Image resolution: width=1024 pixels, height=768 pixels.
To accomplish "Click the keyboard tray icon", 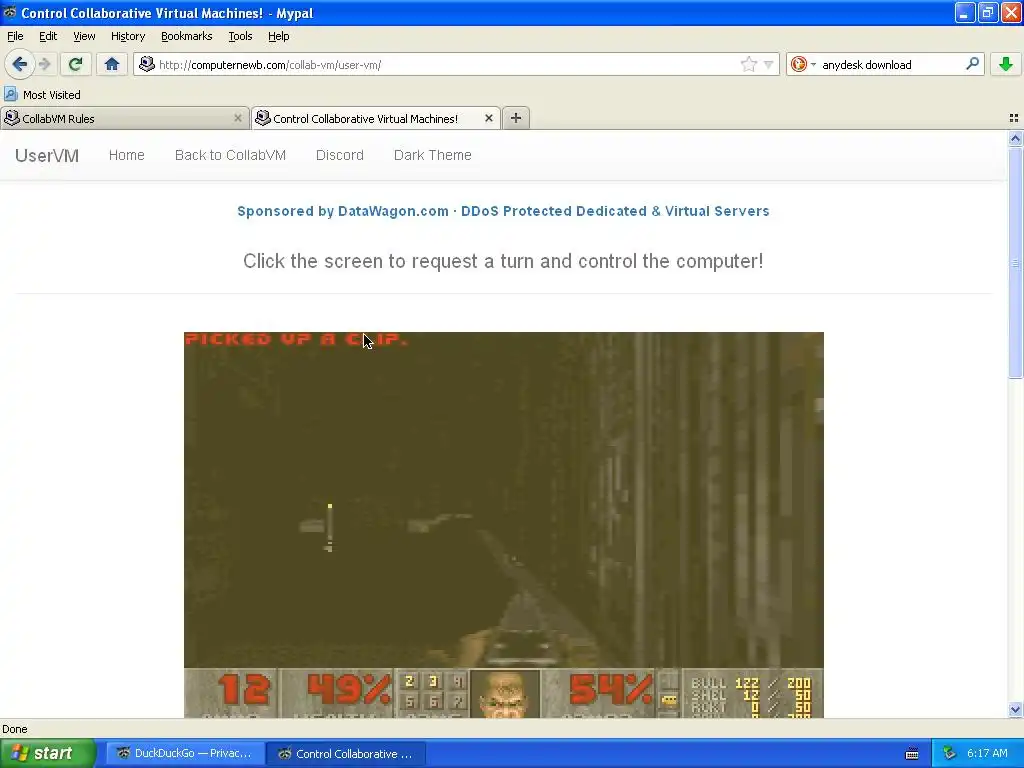I will [x=912, y=754].
